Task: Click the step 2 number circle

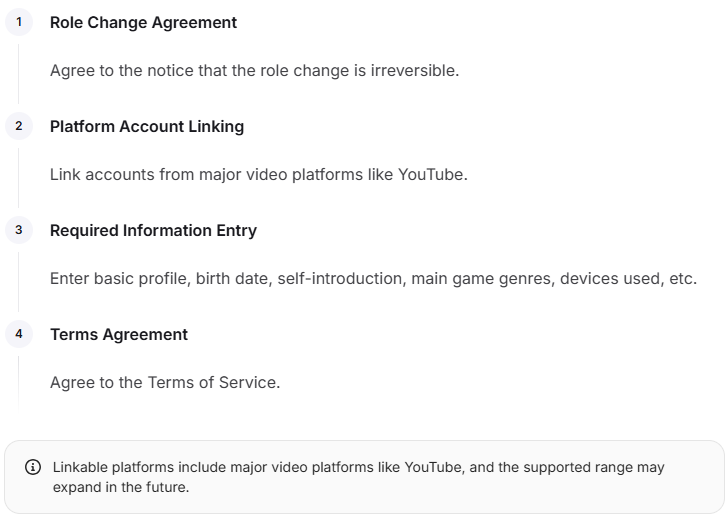Action: point(19,126)
